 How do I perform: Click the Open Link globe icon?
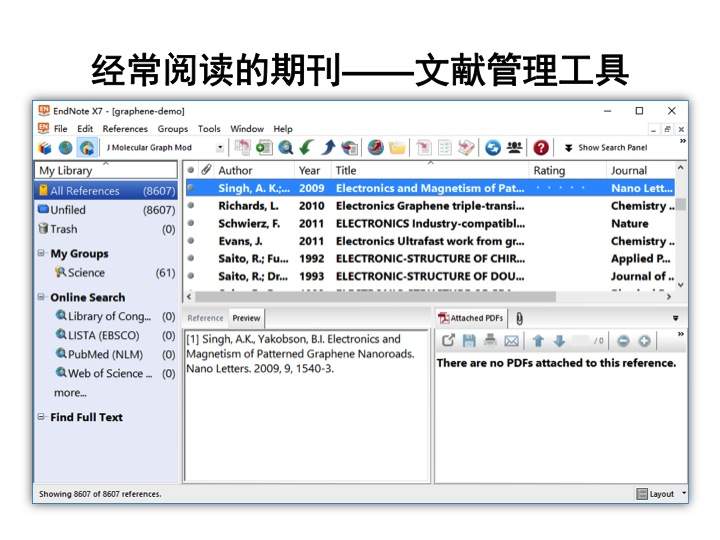[x=376, y=147]
